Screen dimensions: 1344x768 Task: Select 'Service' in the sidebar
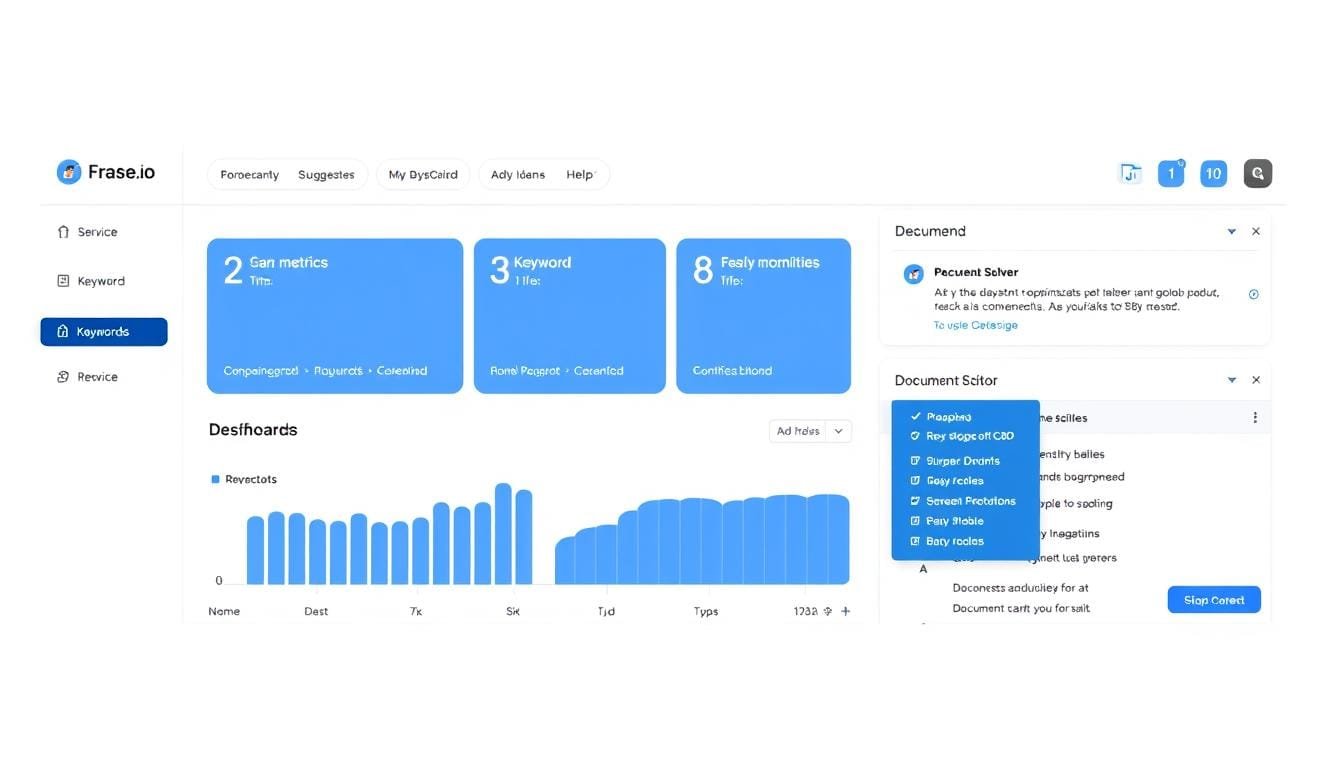coord(97,232)
